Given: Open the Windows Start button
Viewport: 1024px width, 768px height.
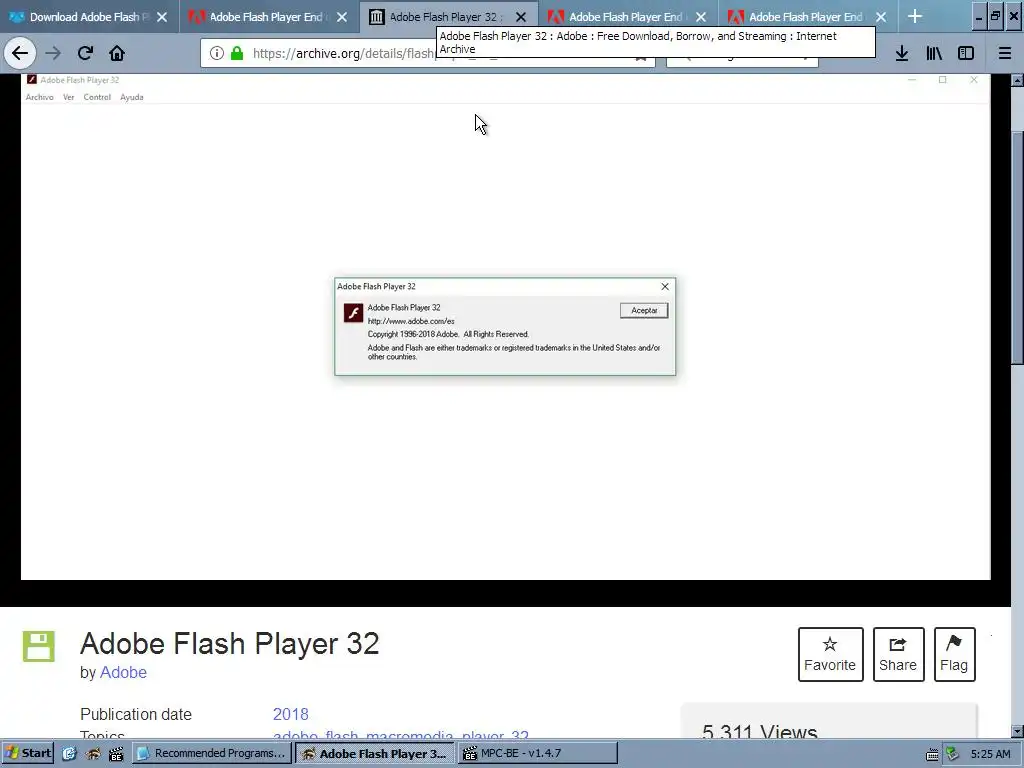Looking at the screenshot, I should pos(27,753).
